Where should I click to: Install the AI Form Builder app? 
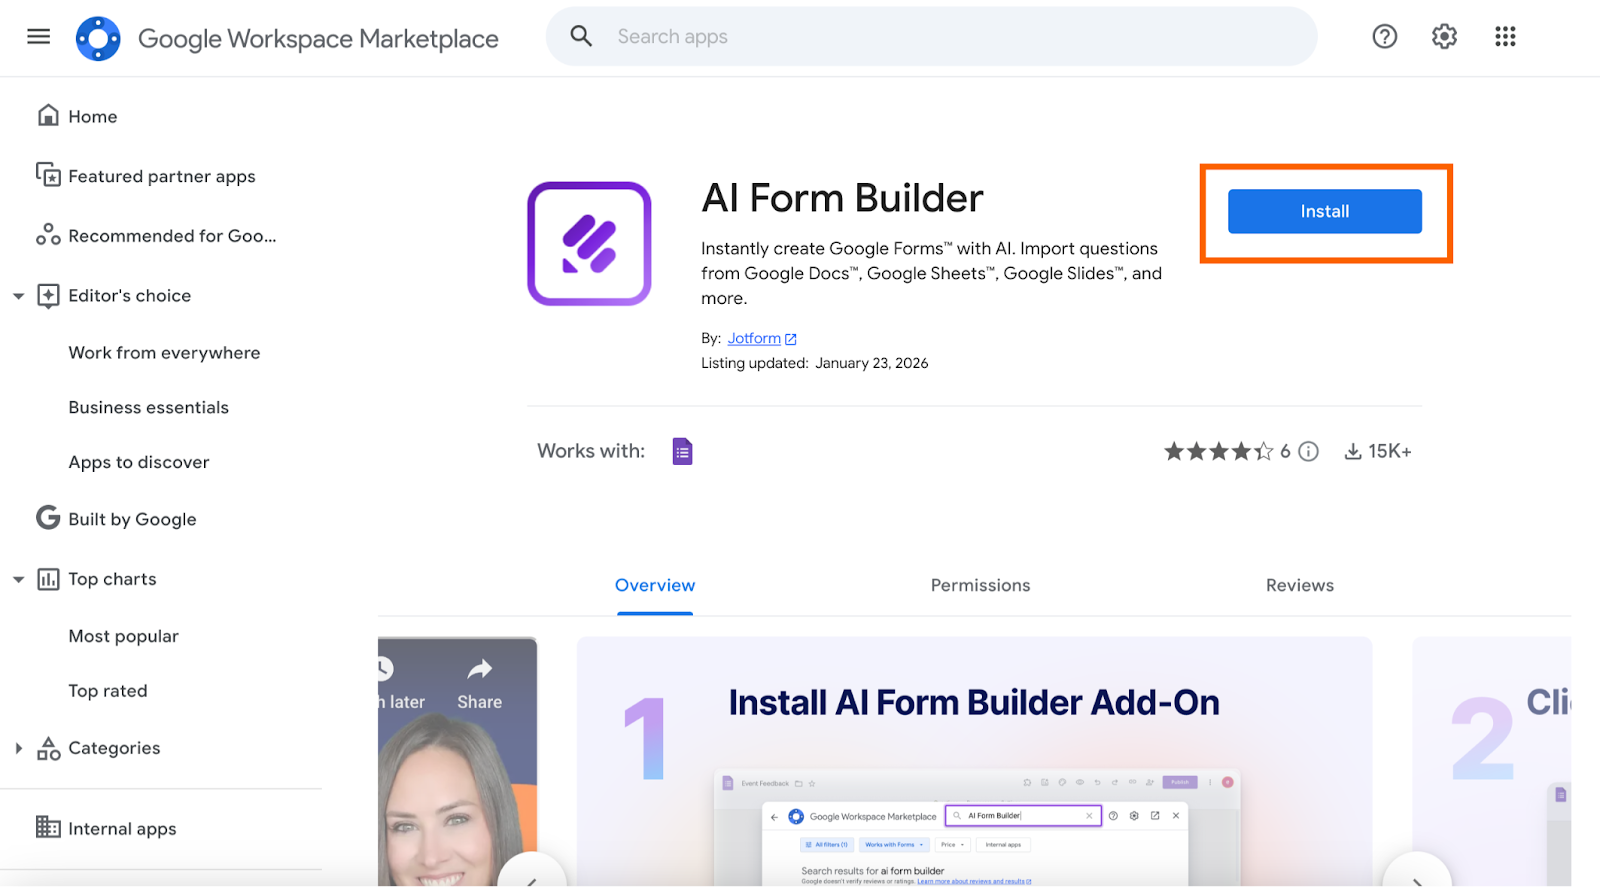pyautogui.click(x=1324, y=211)
